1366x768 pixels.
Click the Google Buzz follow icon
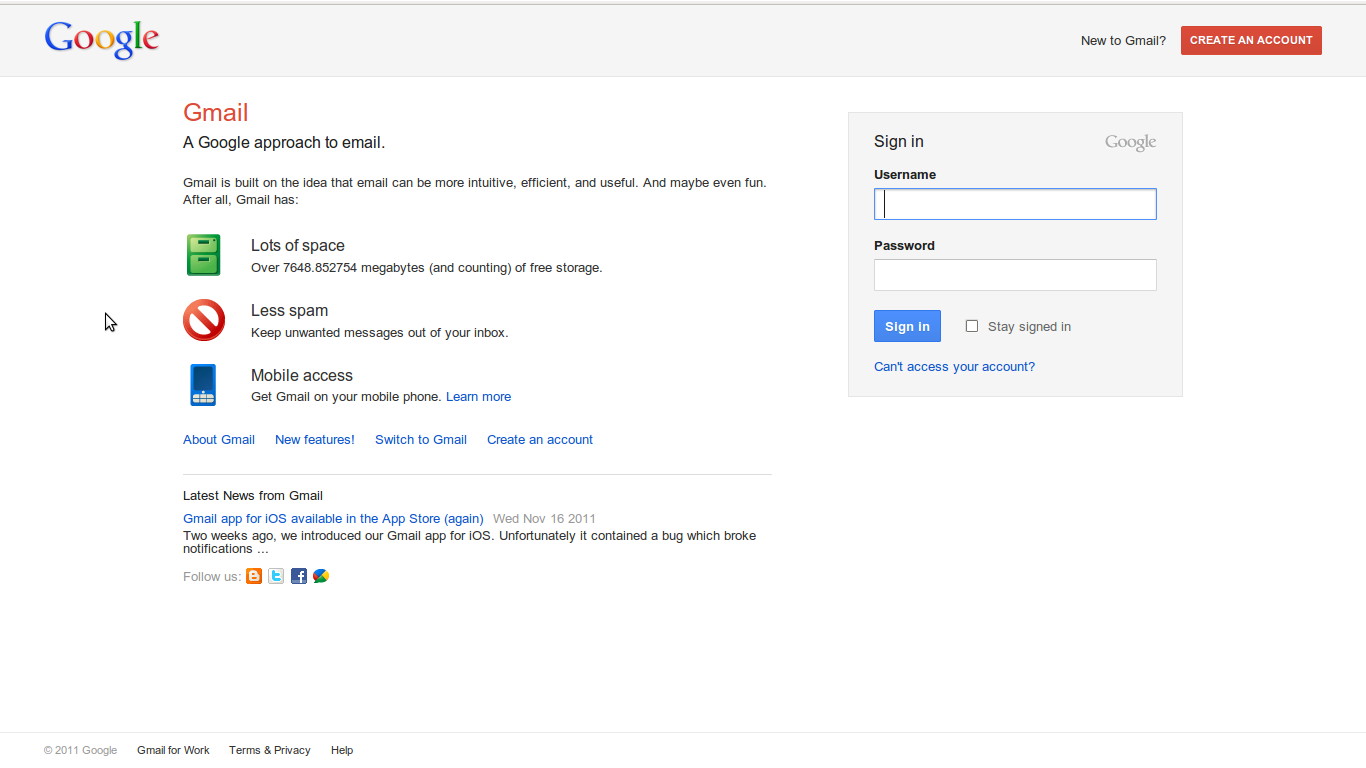320,576
